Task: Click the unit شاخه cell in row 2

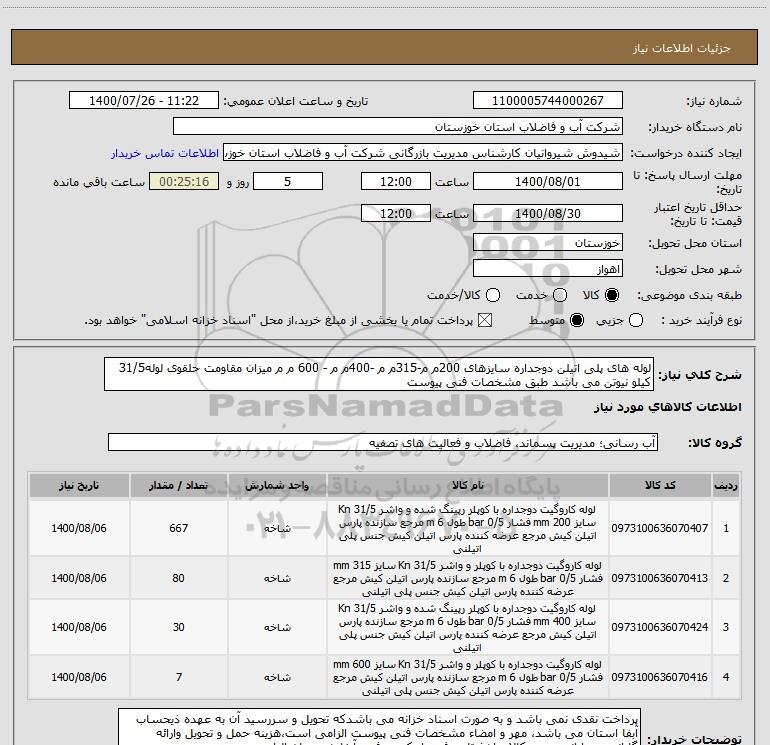Action: [x=277, y=578]
